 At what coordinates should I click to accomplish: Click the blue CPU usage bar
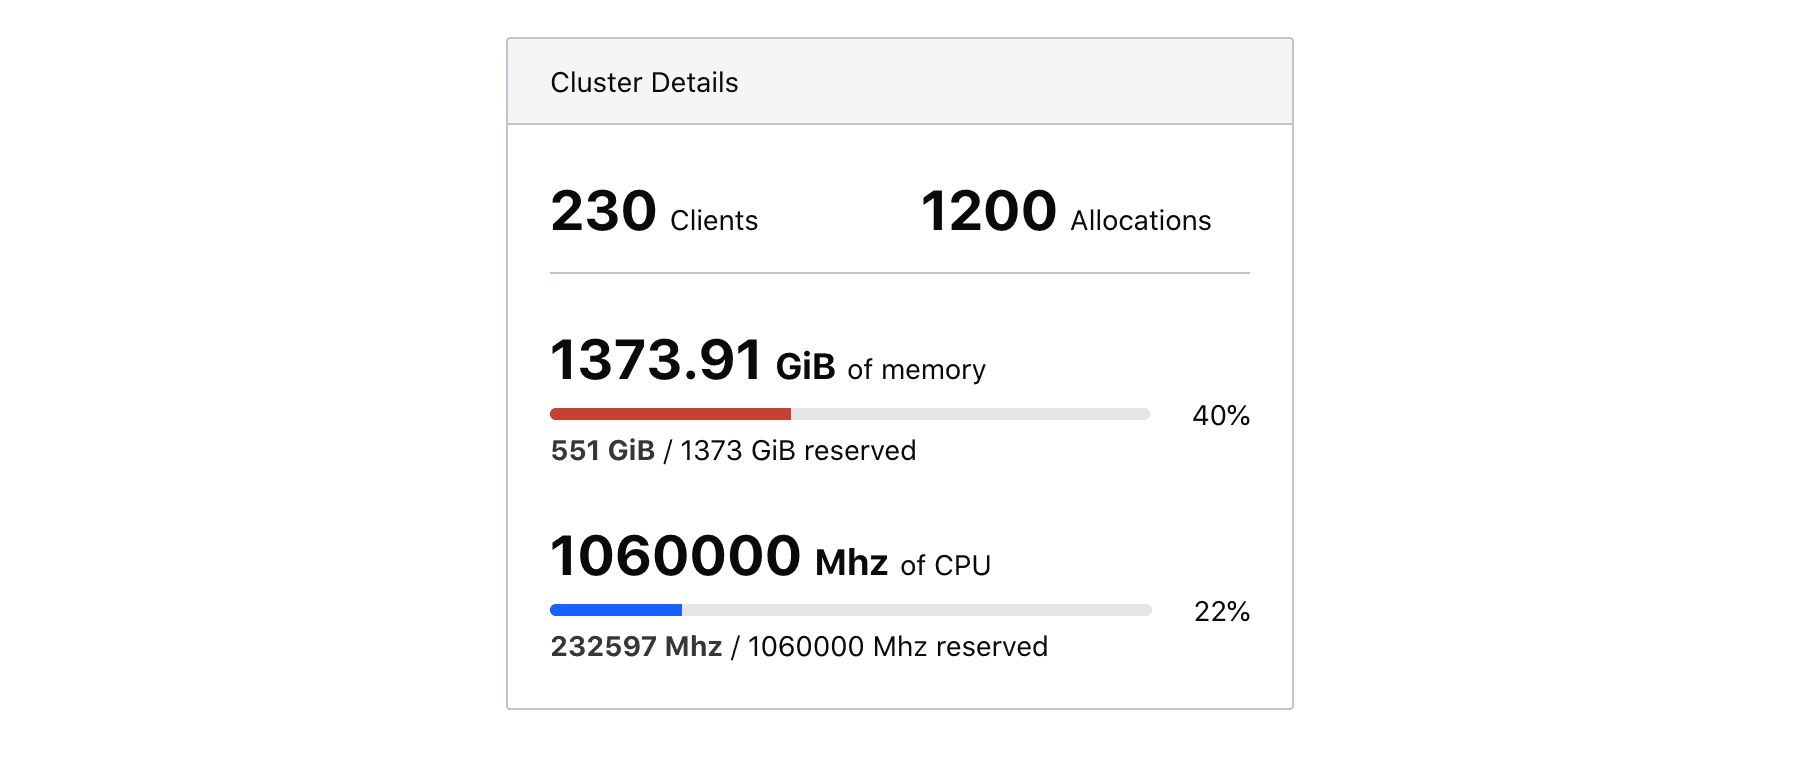pos(616,610)
